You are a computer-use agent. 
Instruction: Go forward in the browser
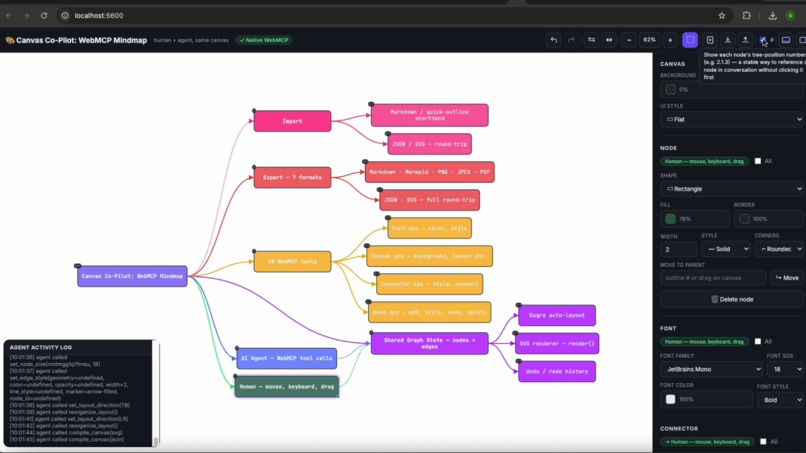pos(26,15)
